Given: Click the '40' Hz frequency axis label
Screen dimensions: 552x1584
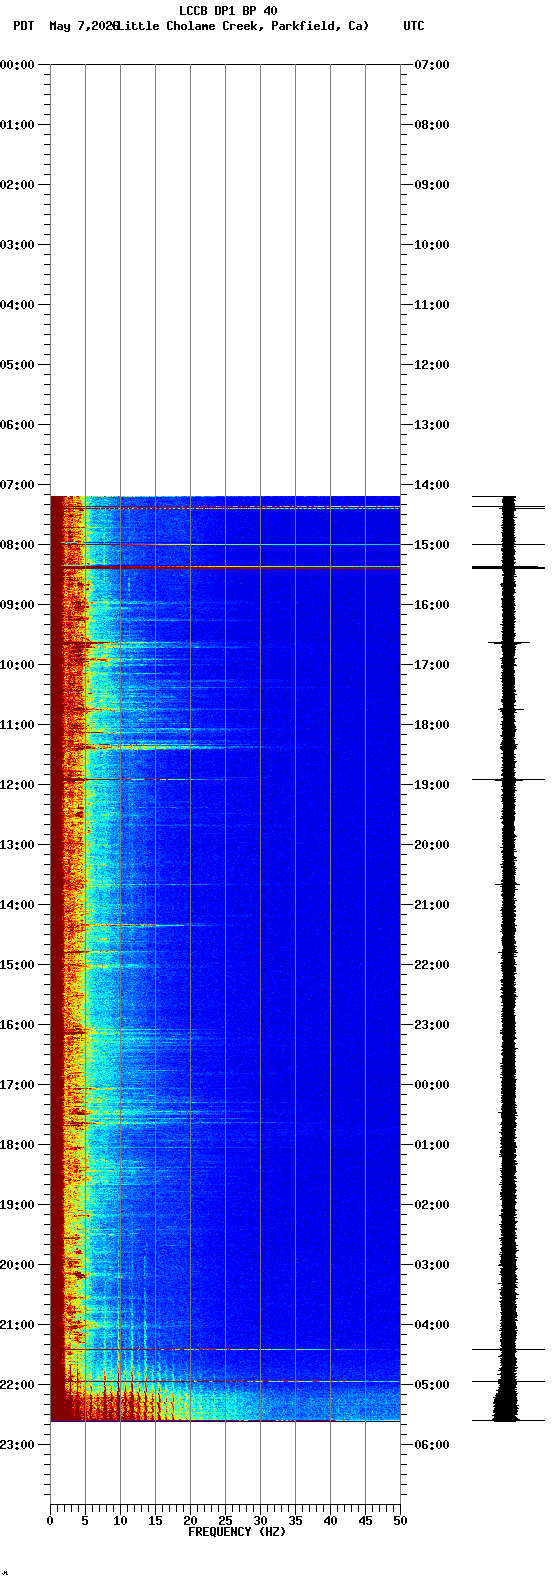Looking at the screenshot, I should pyautogui.click(x=330, y=1521).
